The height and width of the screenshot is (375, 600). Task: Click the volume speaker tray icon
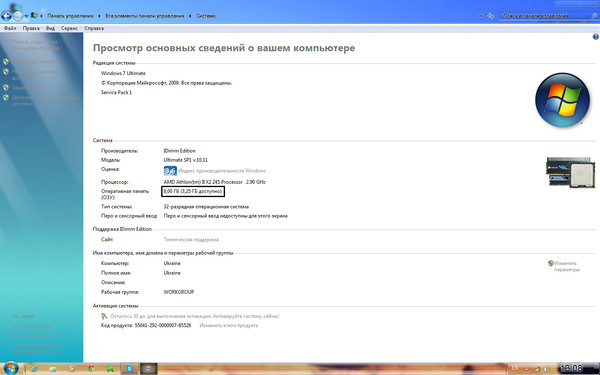(545, 368)
